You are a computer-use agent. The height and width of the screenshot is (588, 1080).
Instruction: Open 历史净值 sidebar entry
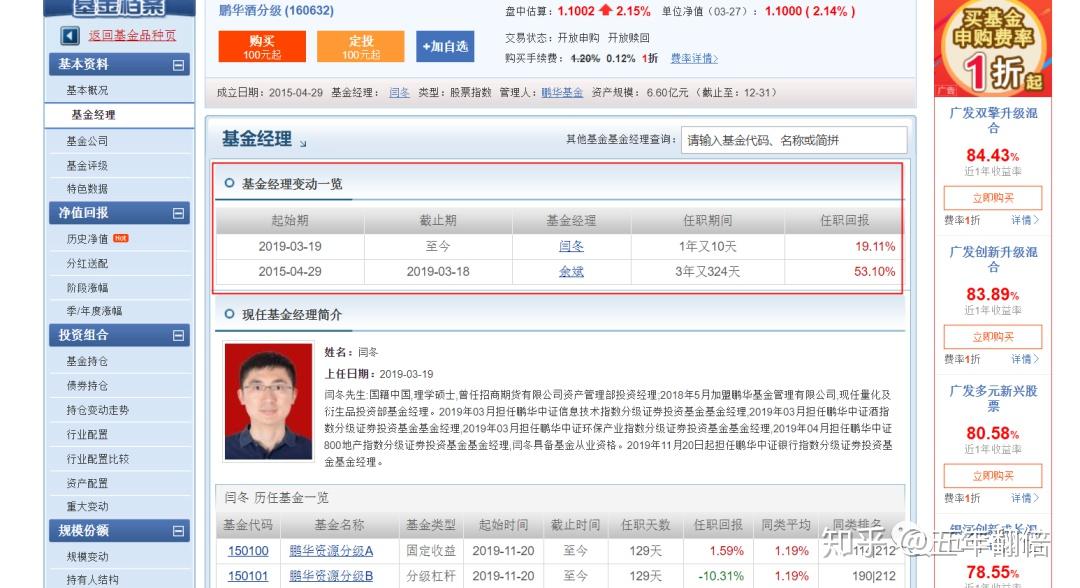tap(87, 239)
